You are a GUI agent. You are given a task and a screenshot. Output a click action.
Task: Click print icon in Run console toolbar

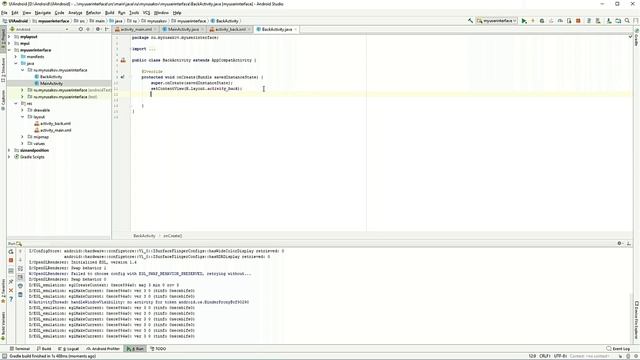click(20, 286)
